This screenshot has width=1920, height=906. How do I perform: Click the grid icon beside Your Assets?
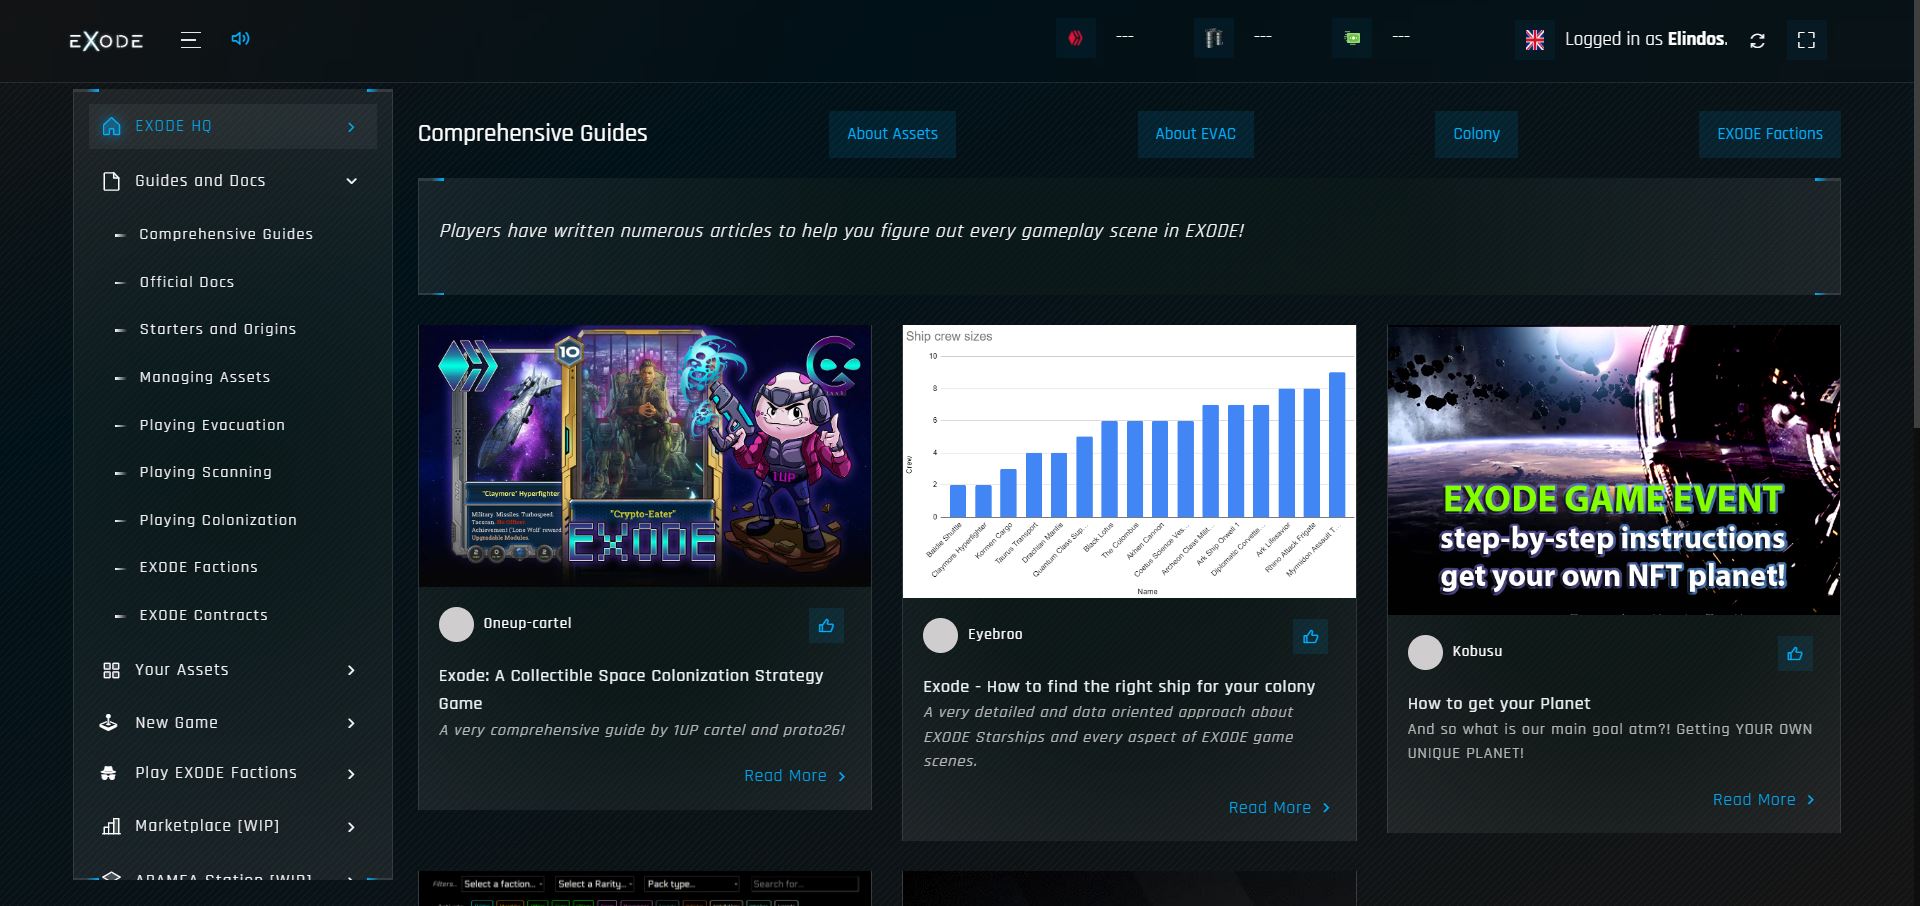tap(111, 670)
